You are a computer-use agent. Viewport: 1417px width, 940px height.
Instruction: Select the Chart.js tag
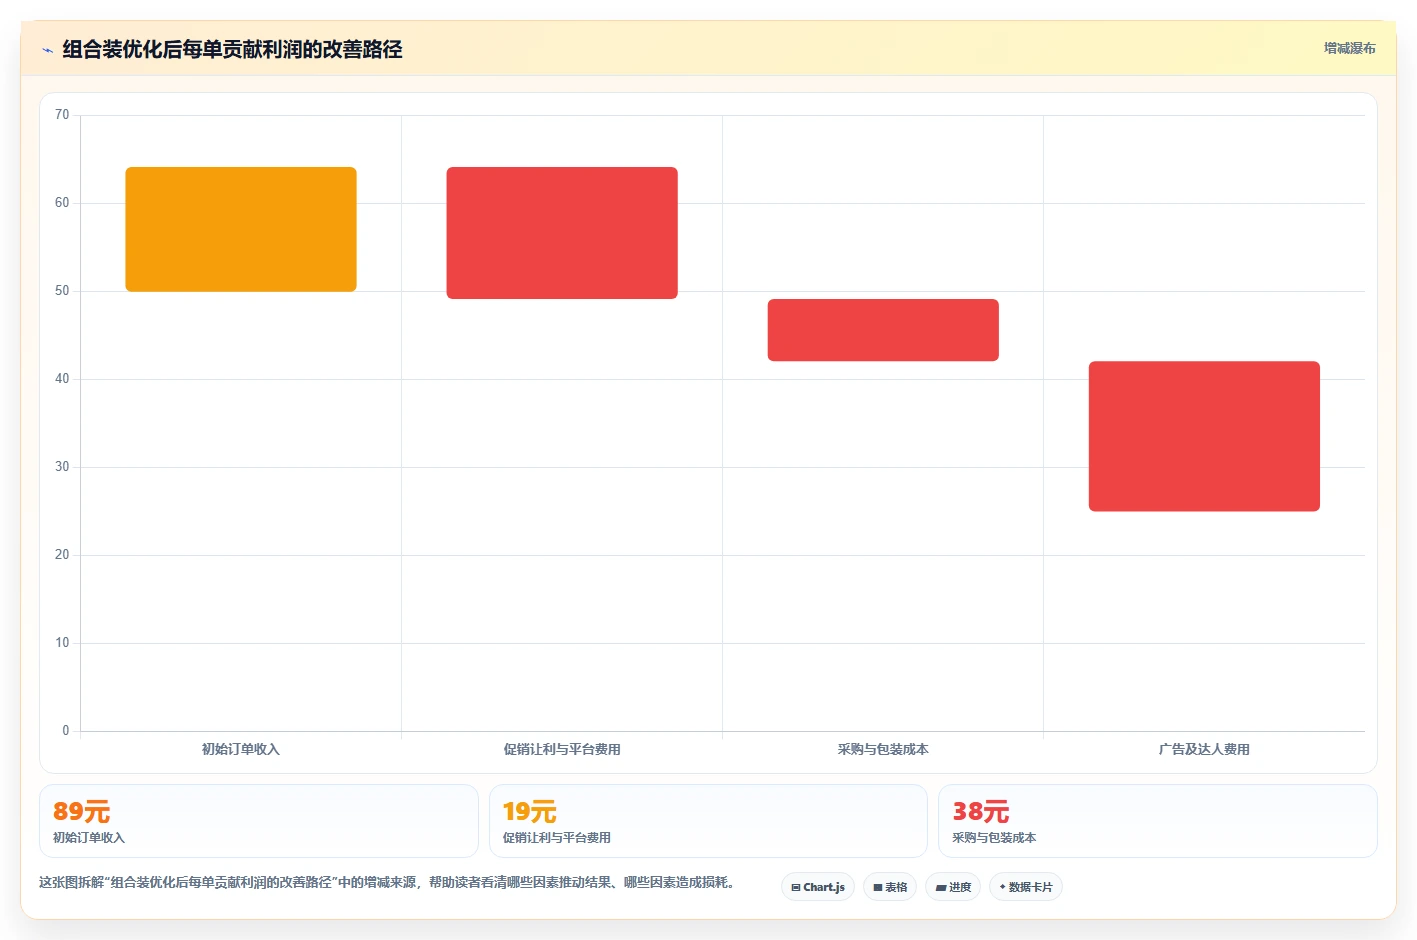tap(818, 887)
